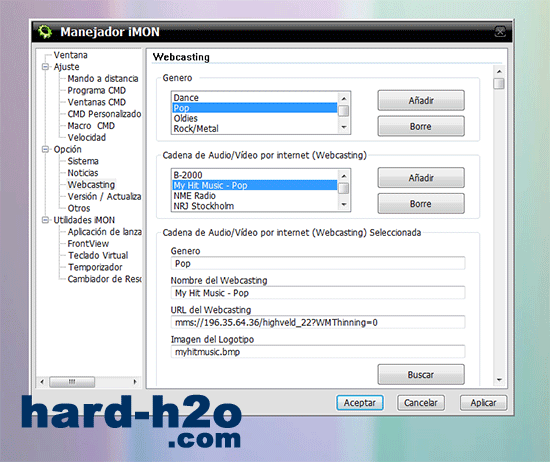Click the Imagen del Logotipo field

coord(318,352)
